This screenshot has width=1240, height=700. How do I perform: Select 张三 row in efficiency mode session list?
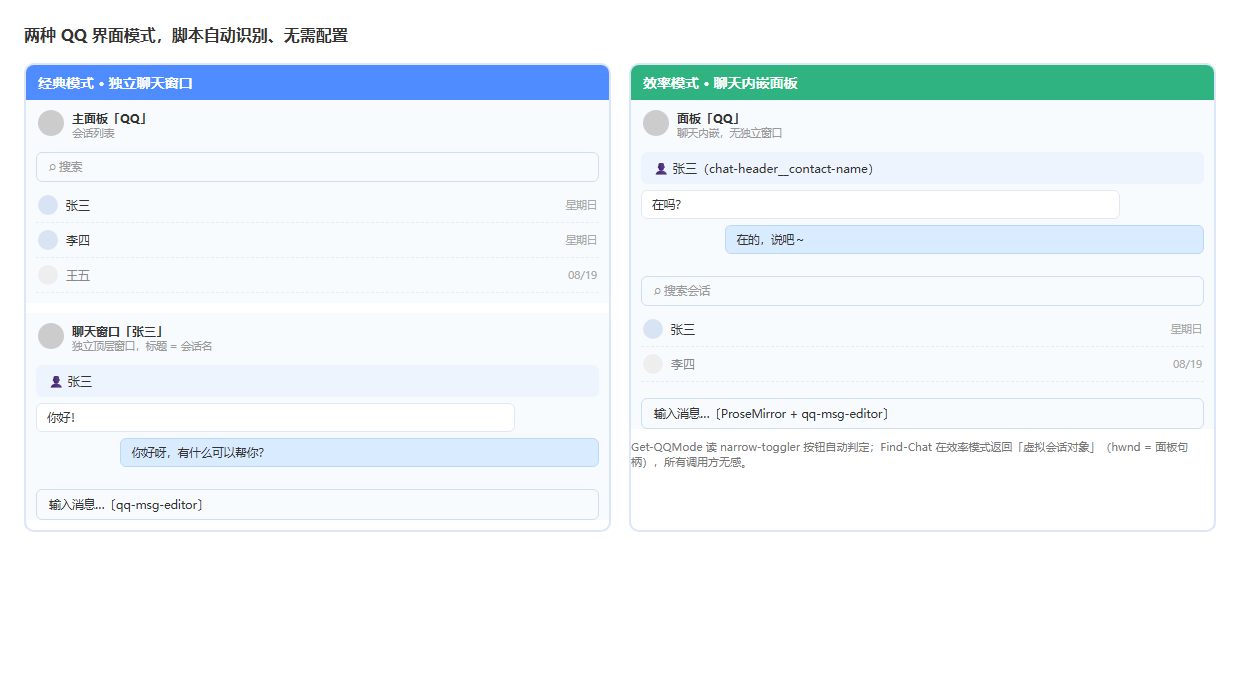pyautogui.click(x=922, y=329)
